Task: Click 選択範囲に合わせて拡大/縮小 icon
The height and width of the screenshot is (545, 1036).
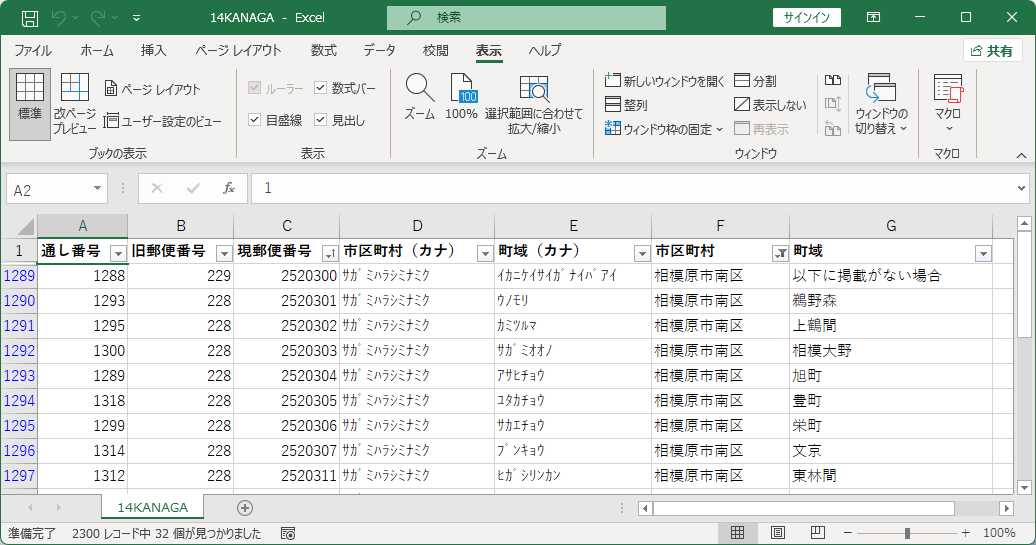Action: (x=534, y=104)
